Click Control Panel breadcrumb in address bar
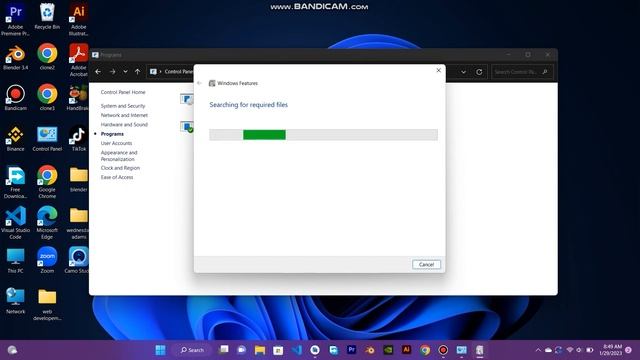This screenshot has width=640, height=360. [x=178, y=71]
